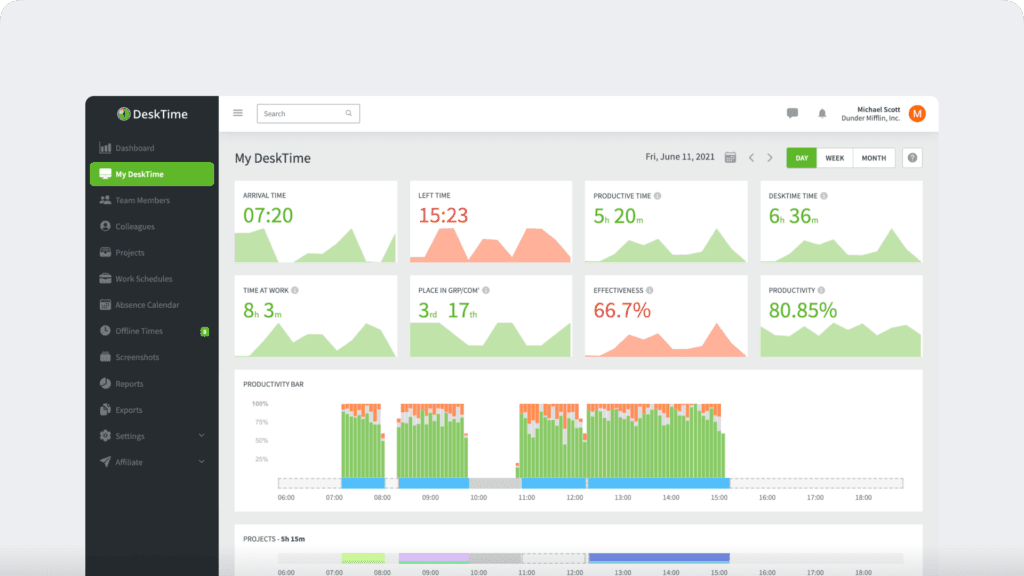Click the DeskTime logo

(152, 114)
